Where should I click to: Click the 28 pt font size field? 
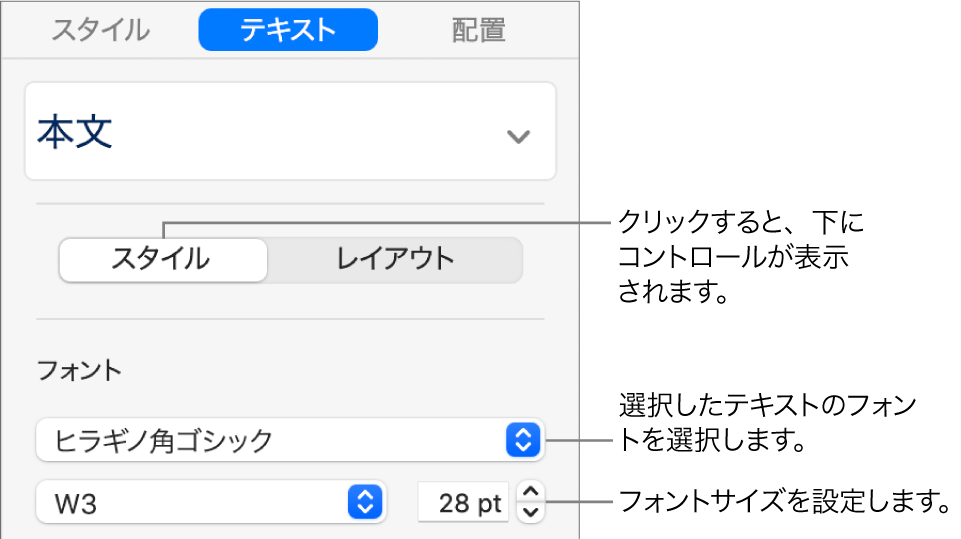tap(463, 502)
